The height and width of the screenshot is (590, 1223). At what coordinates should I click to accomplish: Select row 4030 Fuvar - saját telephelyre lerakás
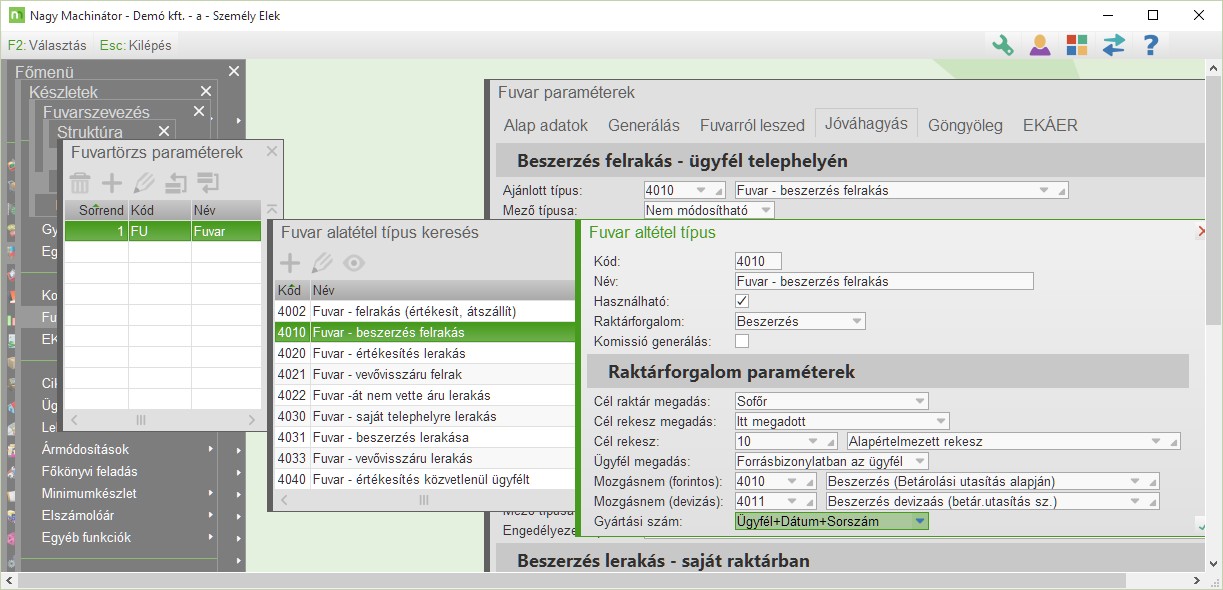tap(426, 416)
